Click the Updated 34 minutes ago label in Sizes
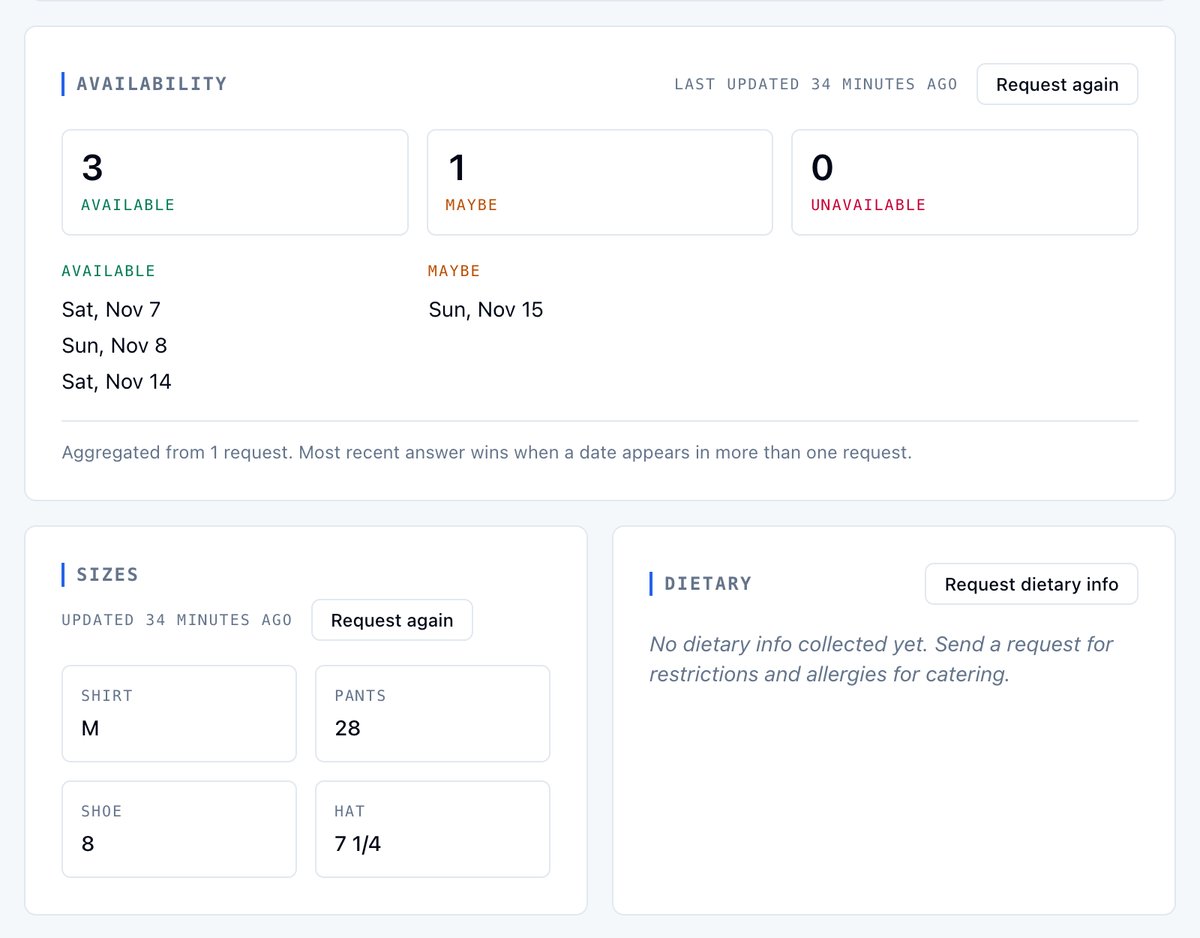Image resolution: width=1200 pixels, height=938 pixels. click(177, 620)
